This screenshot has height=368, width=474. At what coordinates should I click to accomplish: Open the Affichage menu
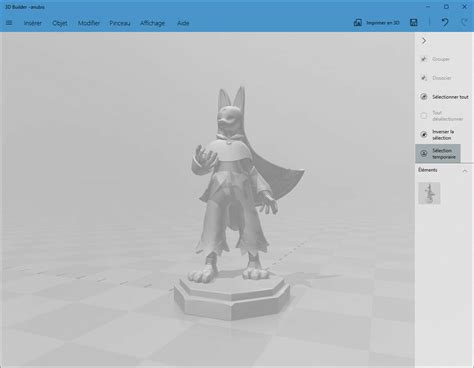click(152, 23)
